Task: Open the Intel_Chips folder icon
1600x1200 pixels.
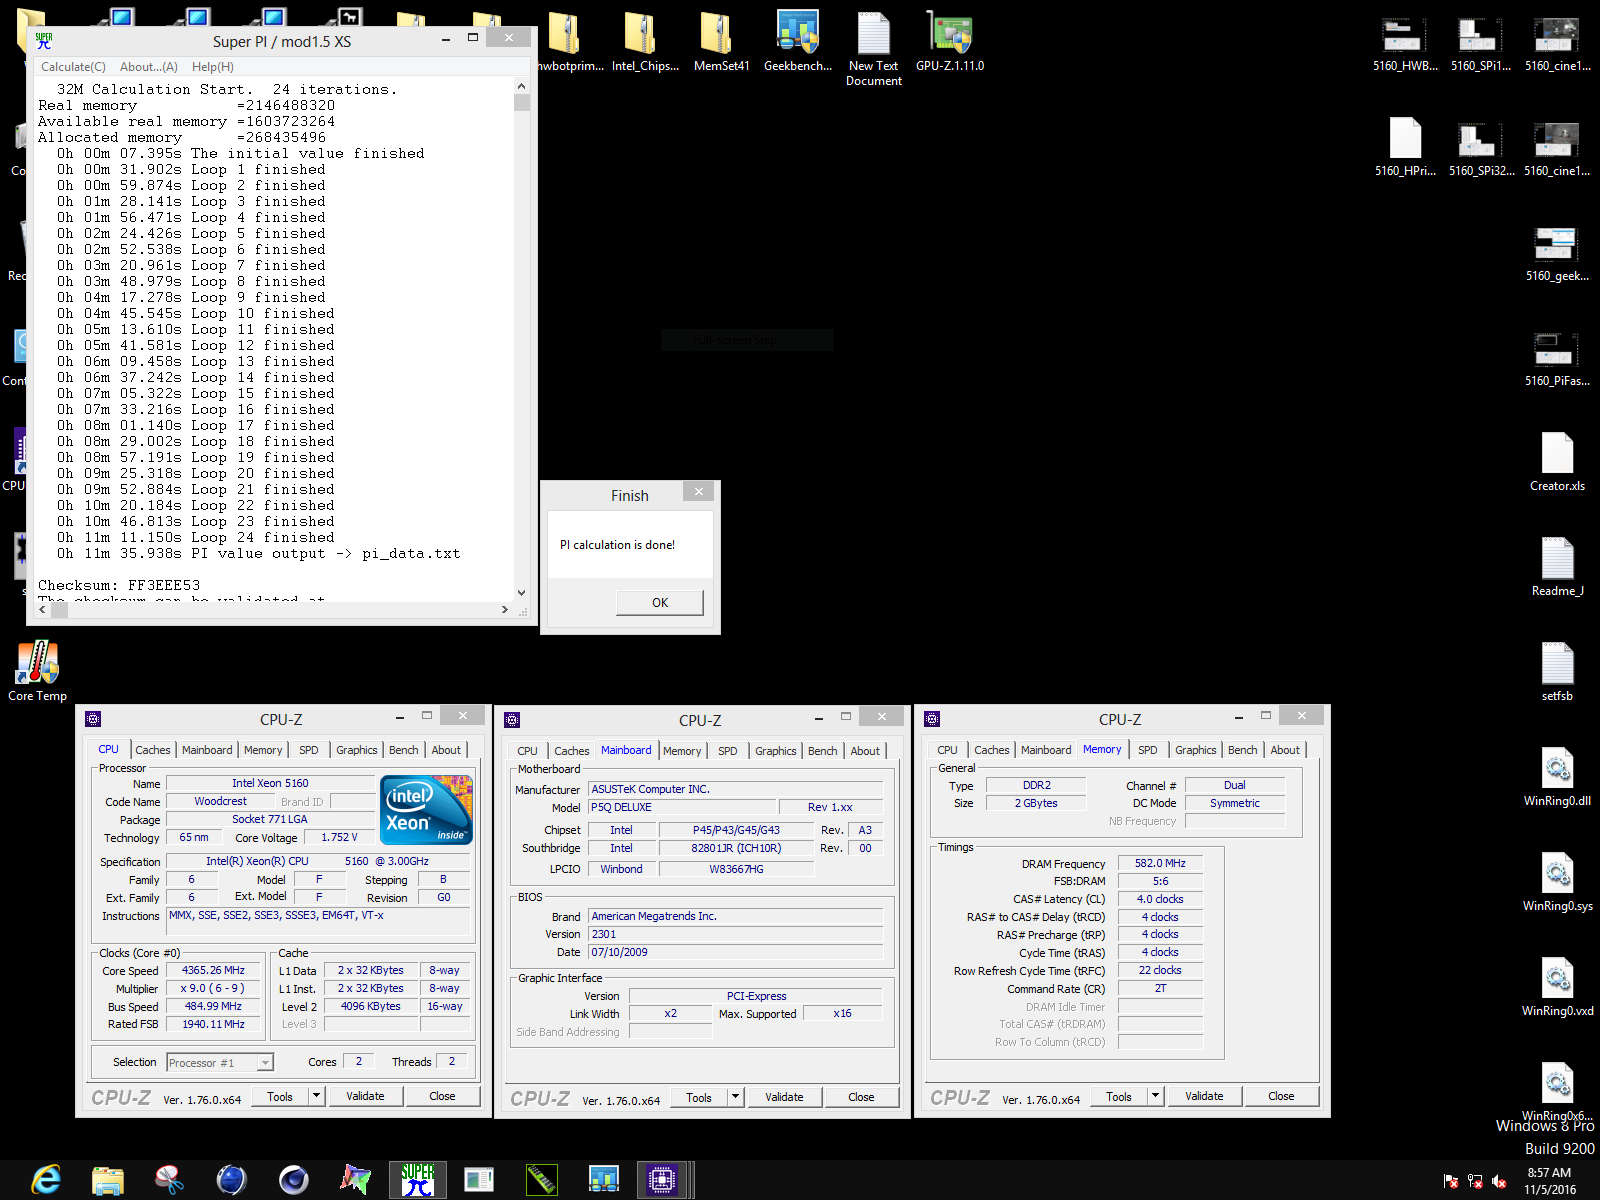Action: [x=645, y=41]
